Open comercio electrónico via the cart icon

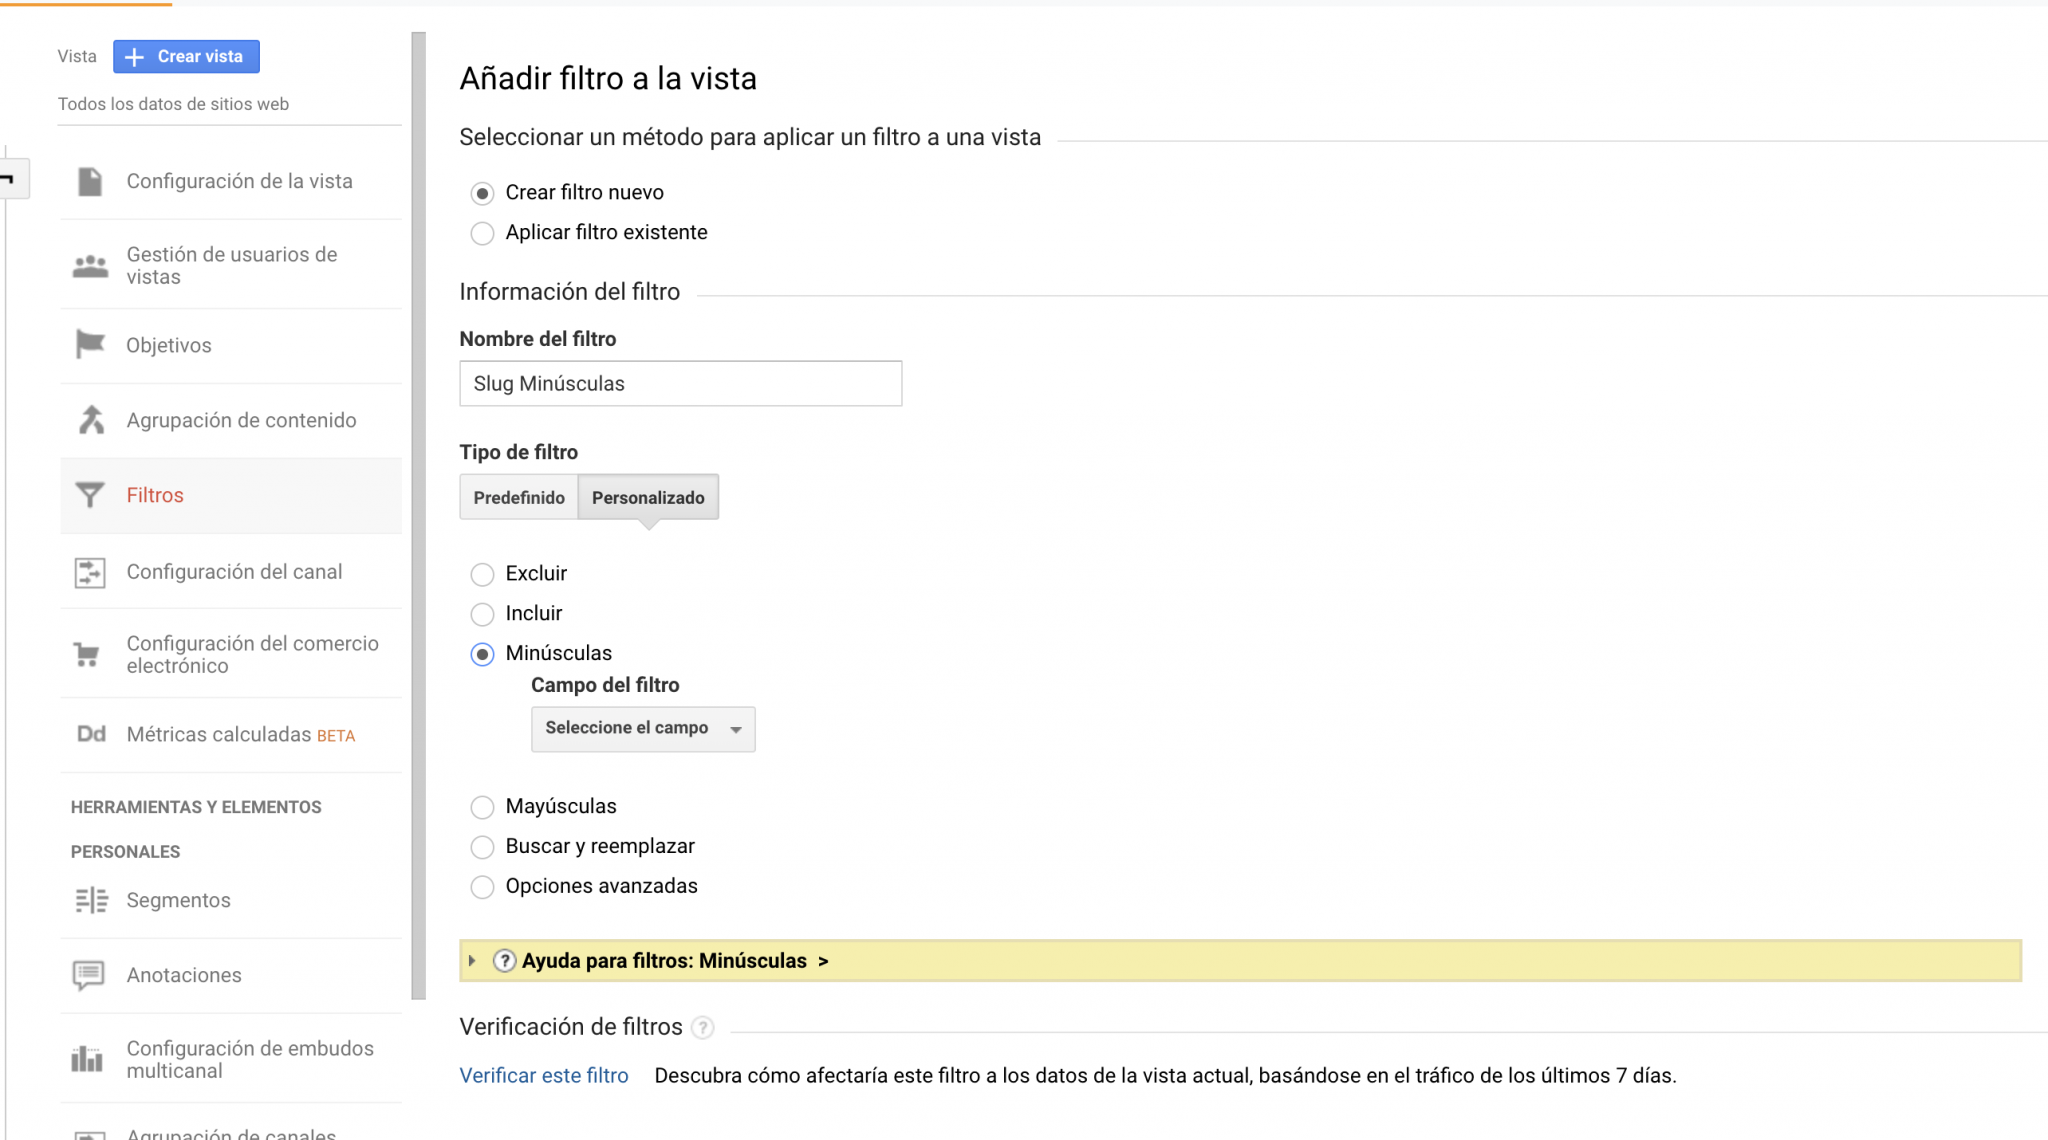pos(90,653)
